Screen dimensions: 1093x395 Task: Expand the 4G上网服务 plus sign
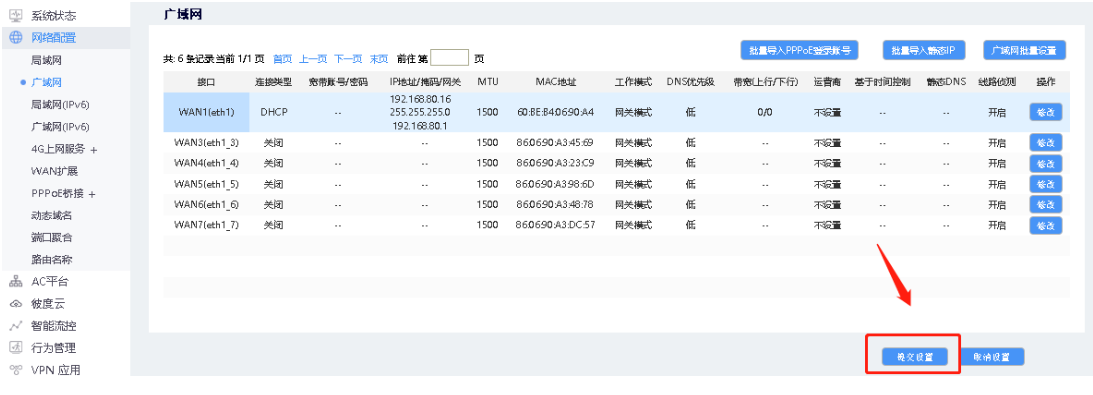[93, 149]
